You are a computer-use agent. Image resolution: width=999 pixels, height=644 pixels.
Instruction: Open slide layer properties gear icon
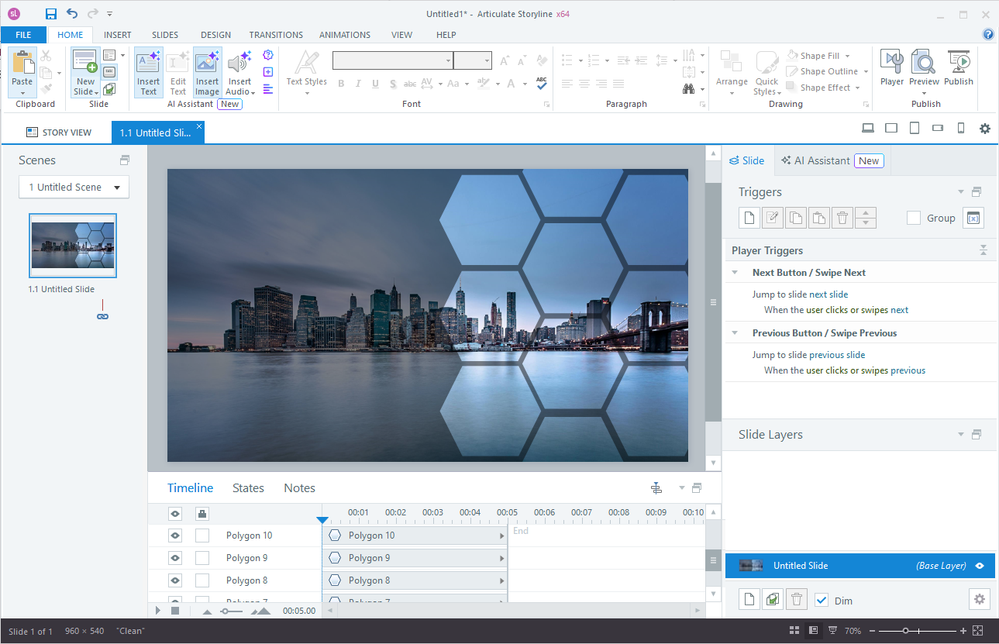(979, 599)
